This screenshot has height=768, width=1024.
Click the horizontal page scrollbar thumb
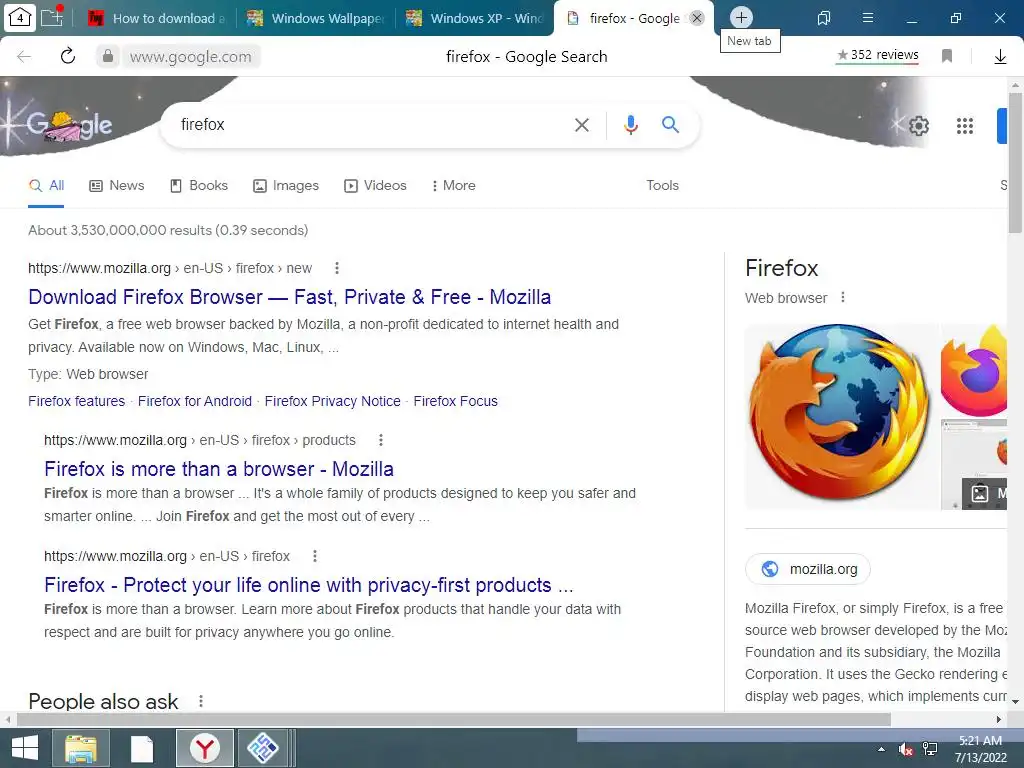click(454, 720)
